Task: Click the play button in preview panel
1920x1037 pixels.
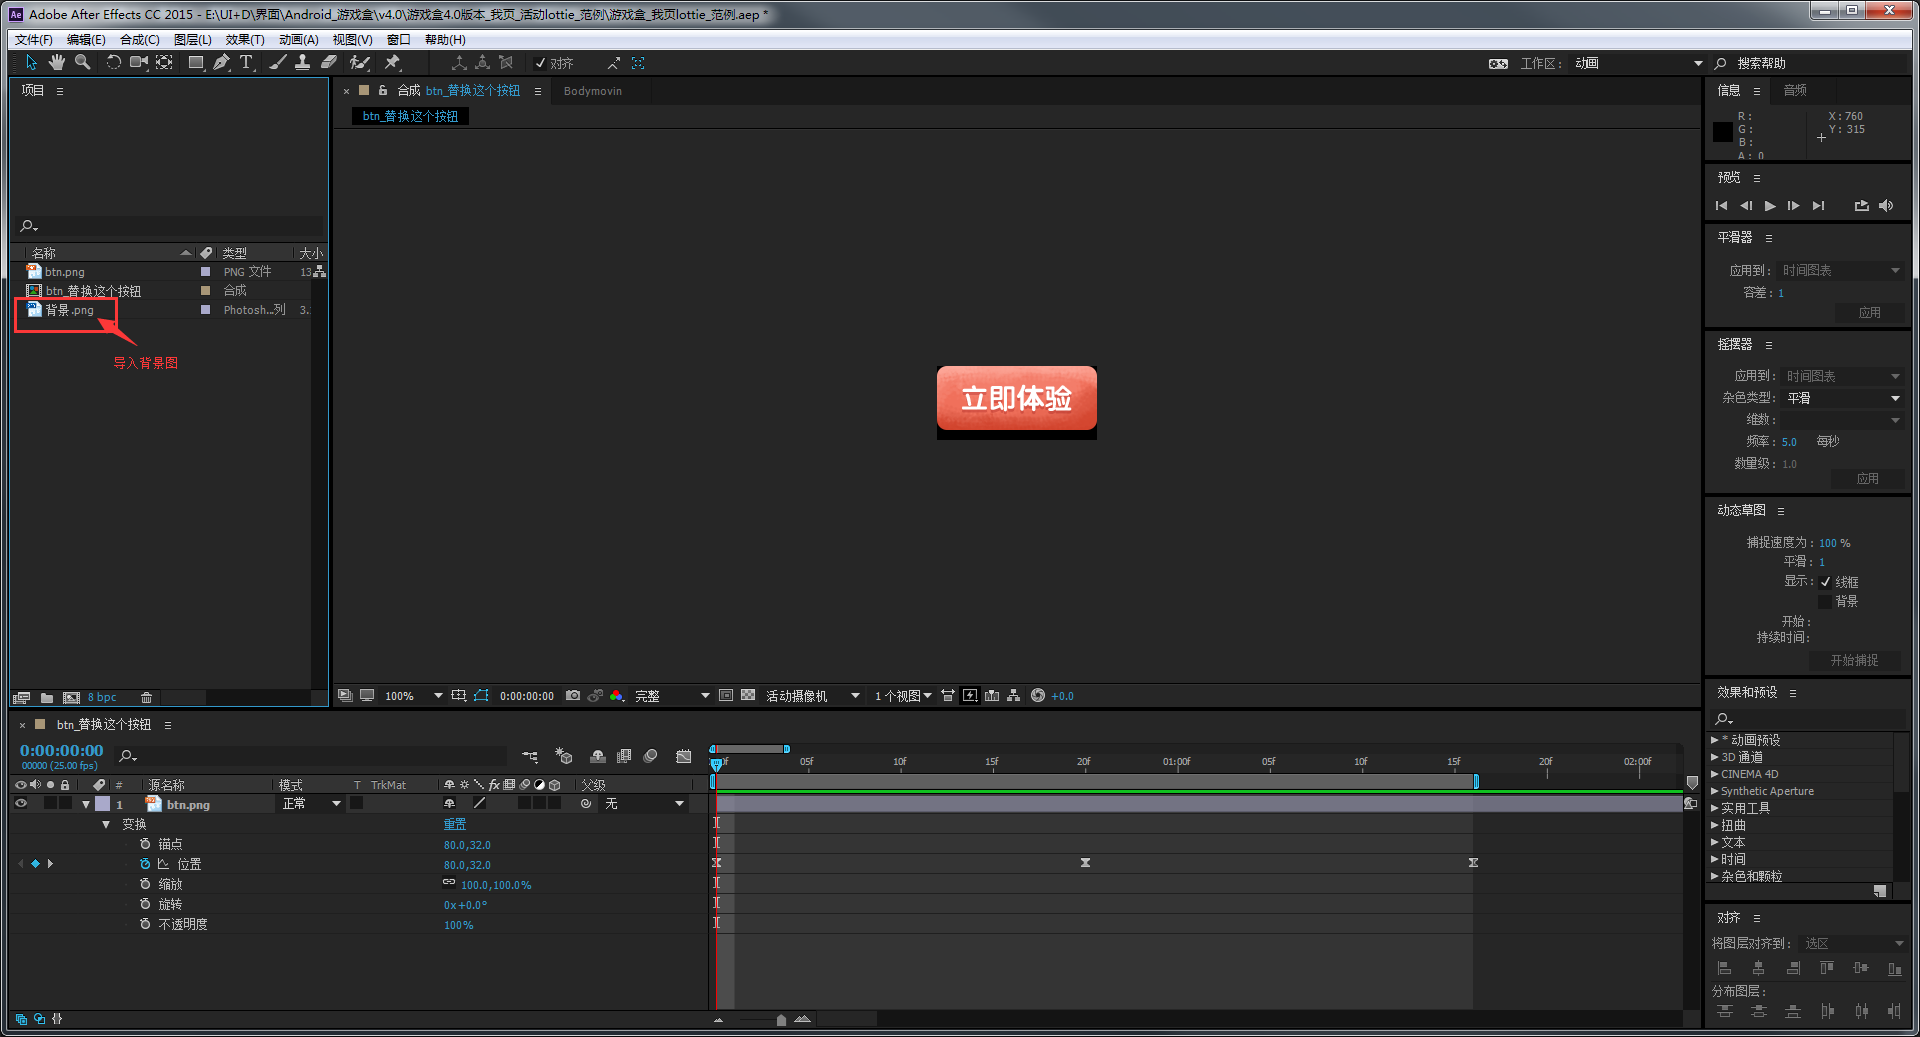Action: [x=1770, y=206]
